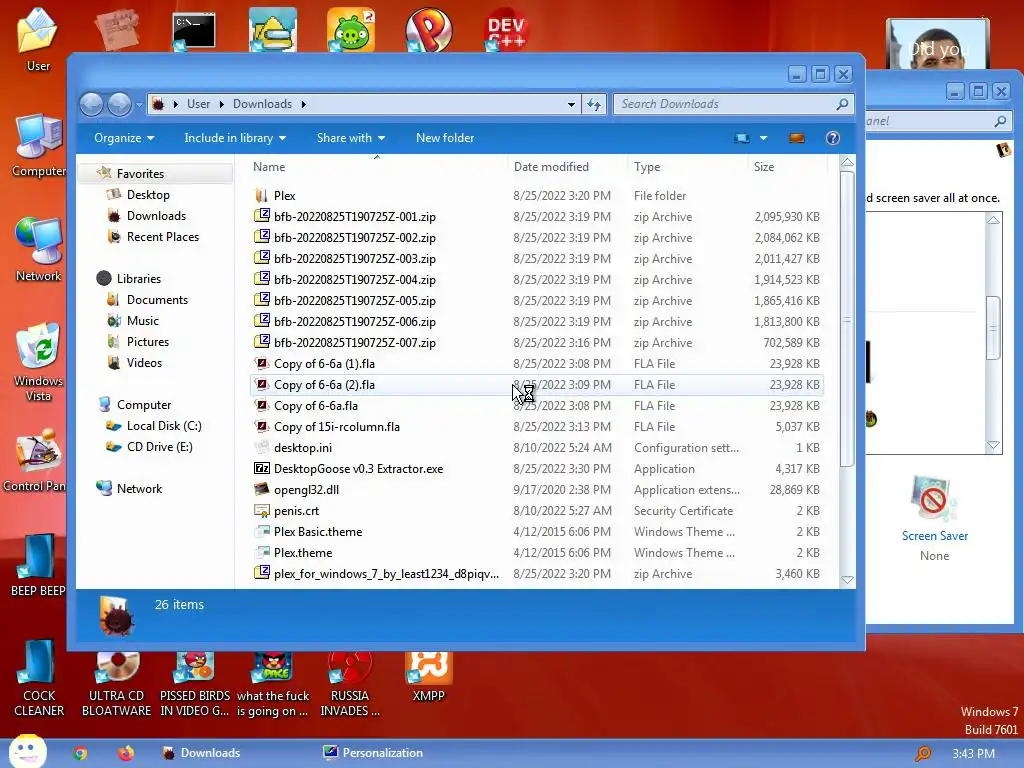Select Copy of 15i-rcolumn.fla file
The width and height of the screenshot is (1024, 768).
point(536,426)
